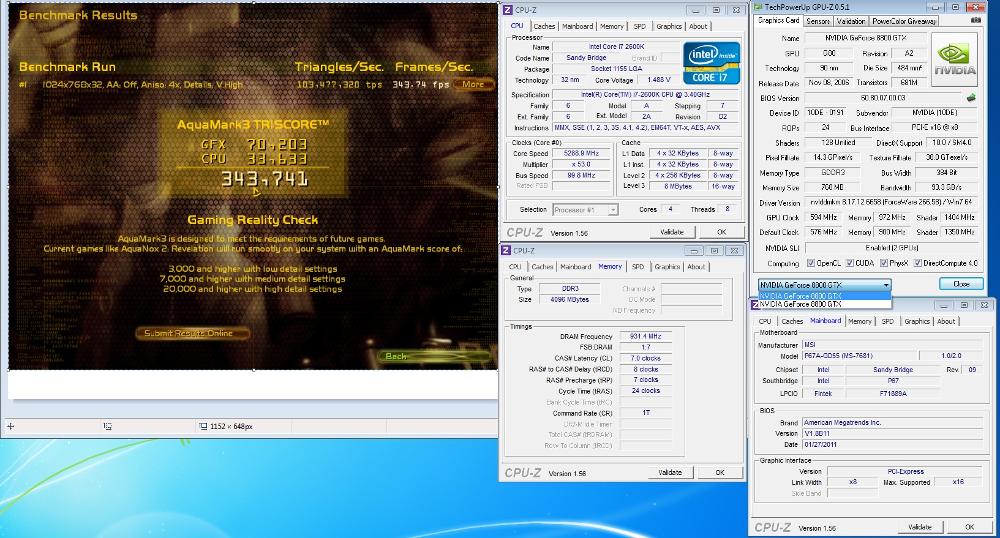Open the GPU selector dropdown in GPU-Z
Image resolution: width=1000 pixels, height=538 pixels.
click(x=825, y=285)
